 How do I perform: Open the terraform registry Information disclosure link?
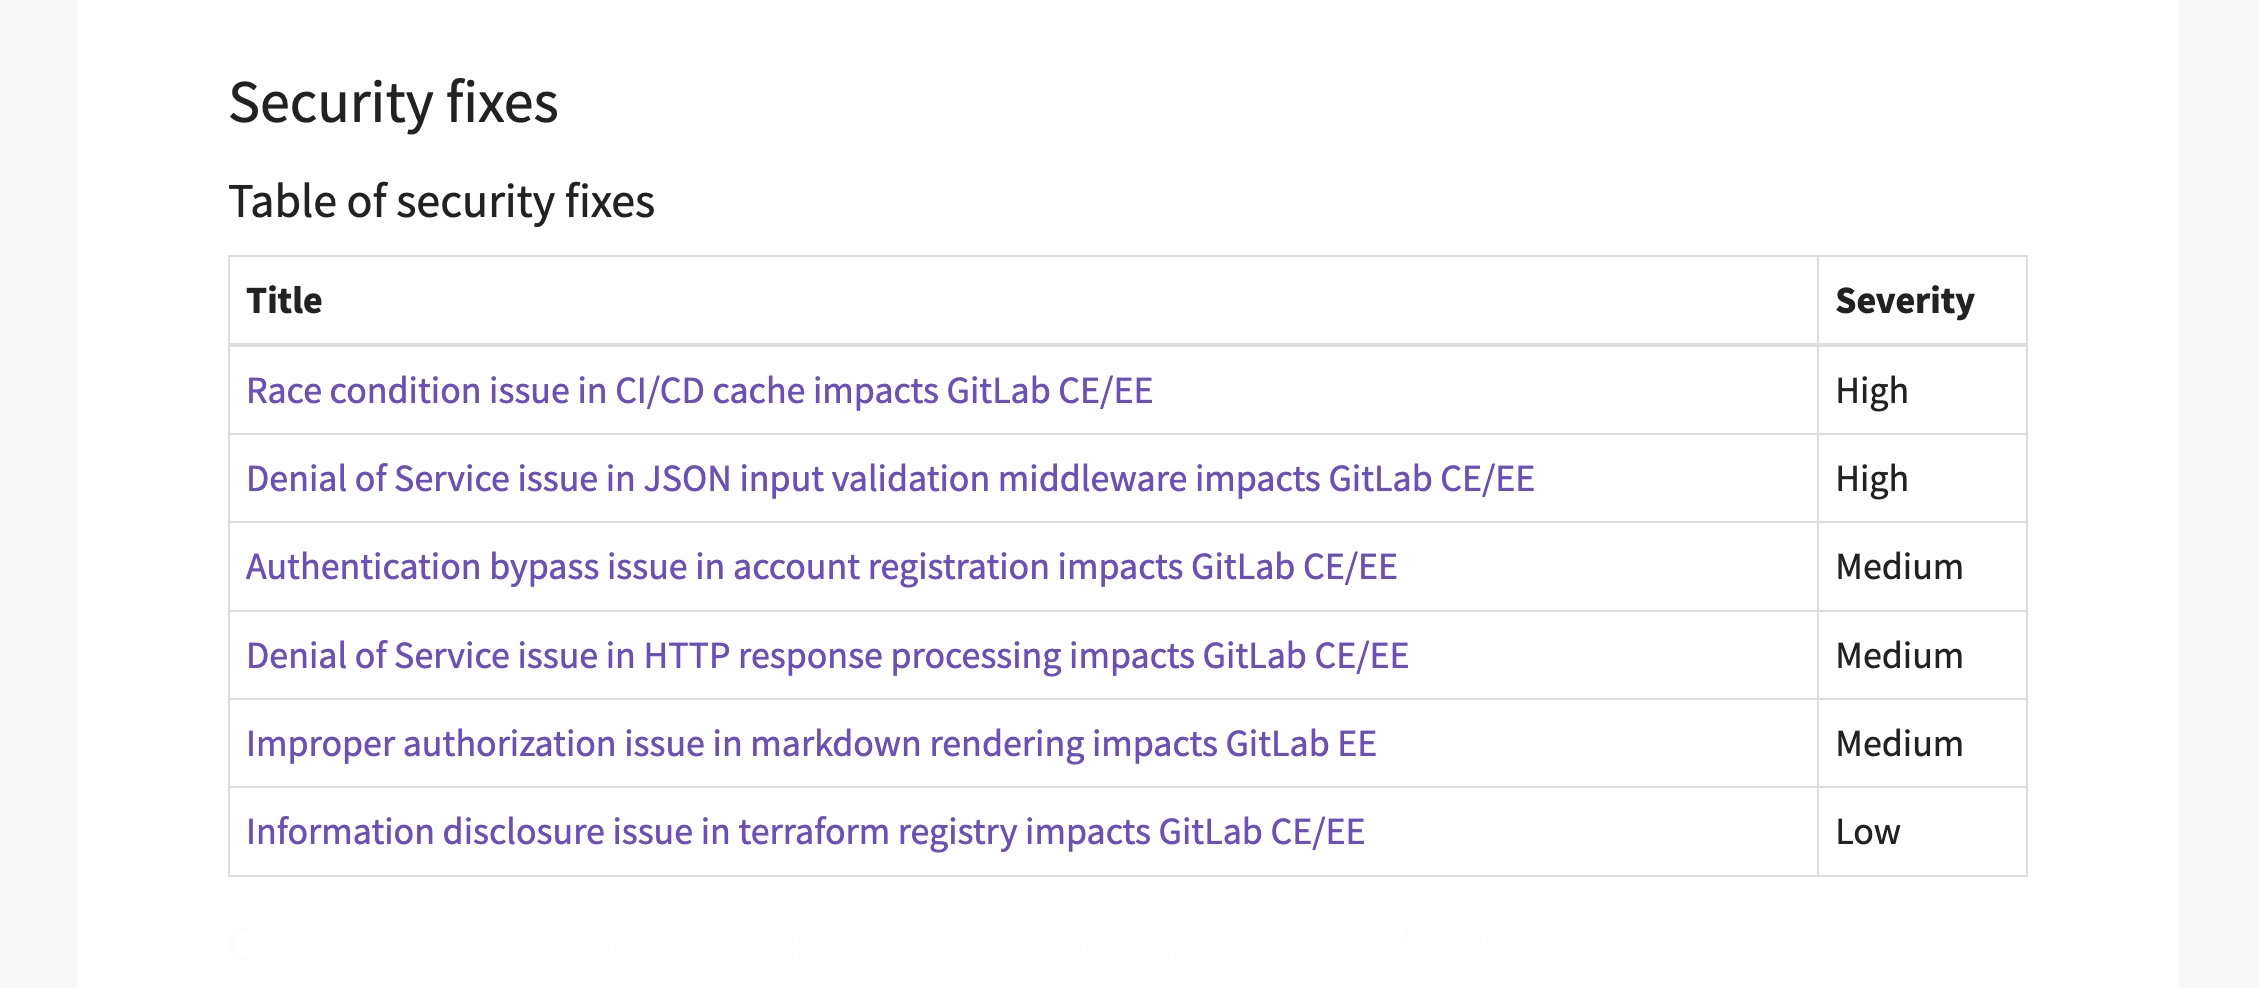tap(805, 831)
